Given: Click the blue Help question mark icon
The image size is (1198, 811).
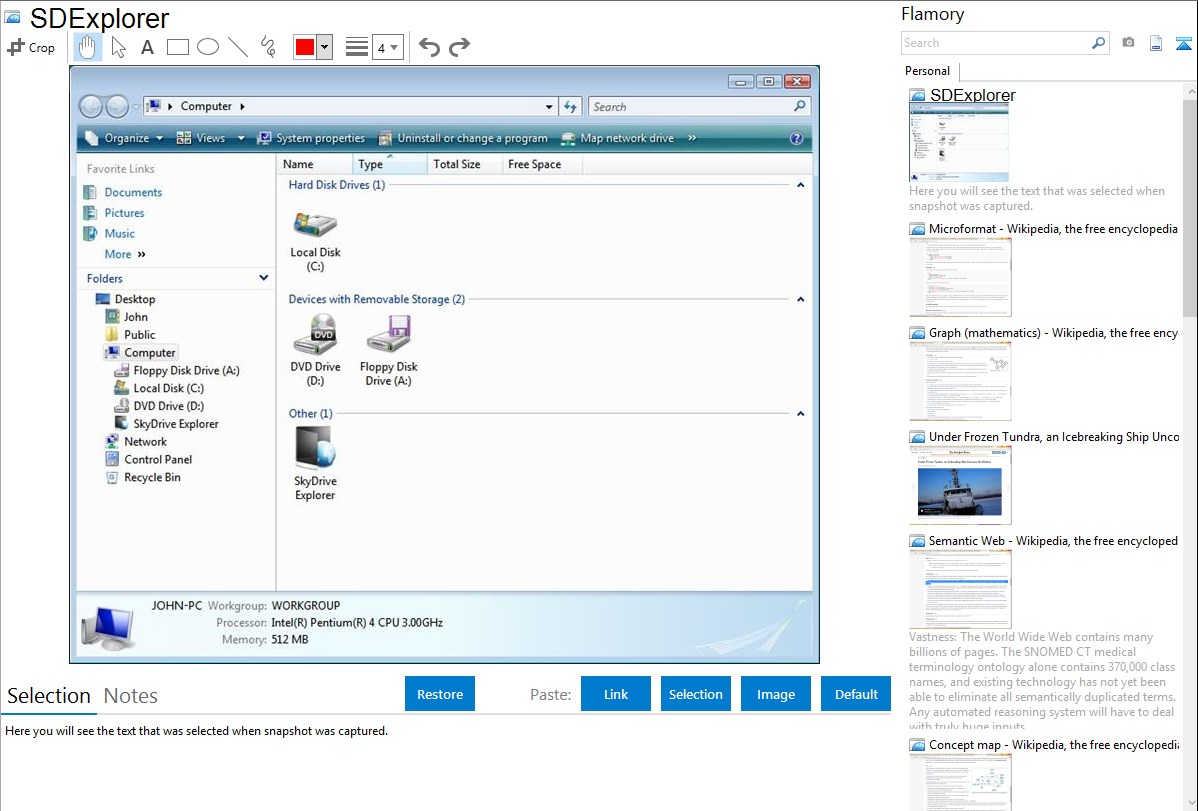Looking at the screenshot, I should click(x=796, y=138).
